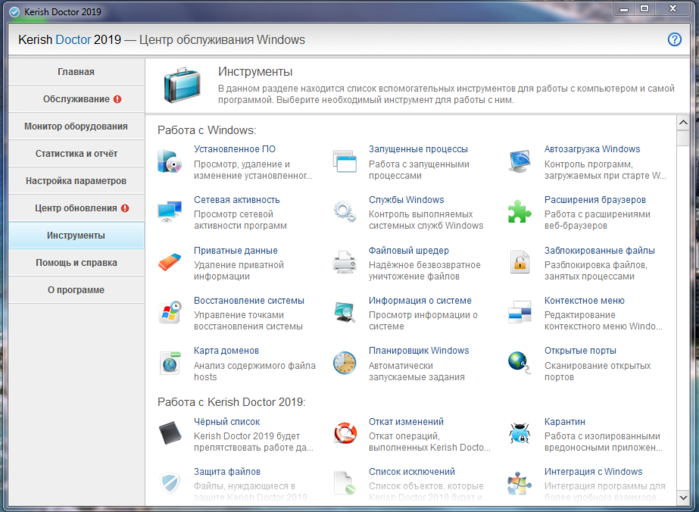Click the Открытые порты globe icon

click(520, 362)
